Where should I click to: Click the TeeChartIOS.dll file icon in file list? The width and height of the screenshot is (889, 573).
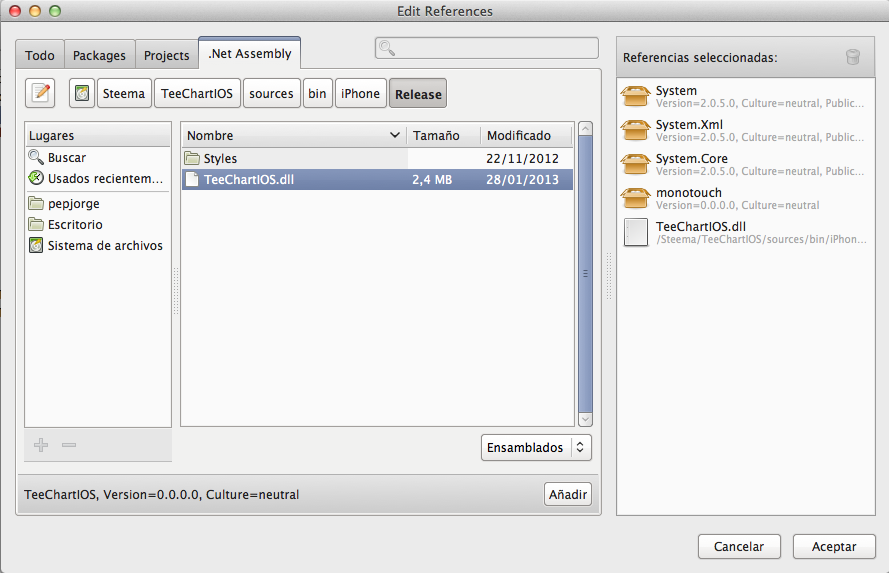(x=193, y=179)
